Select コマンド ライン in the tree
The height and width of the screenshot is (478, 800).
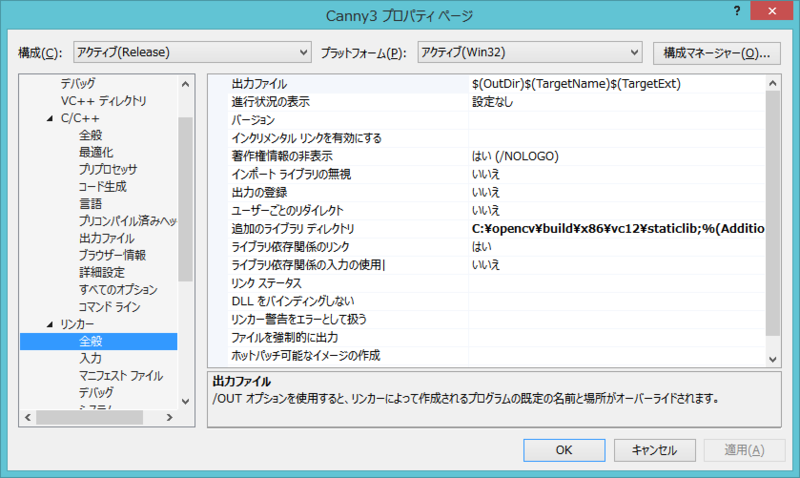[109, 307]
